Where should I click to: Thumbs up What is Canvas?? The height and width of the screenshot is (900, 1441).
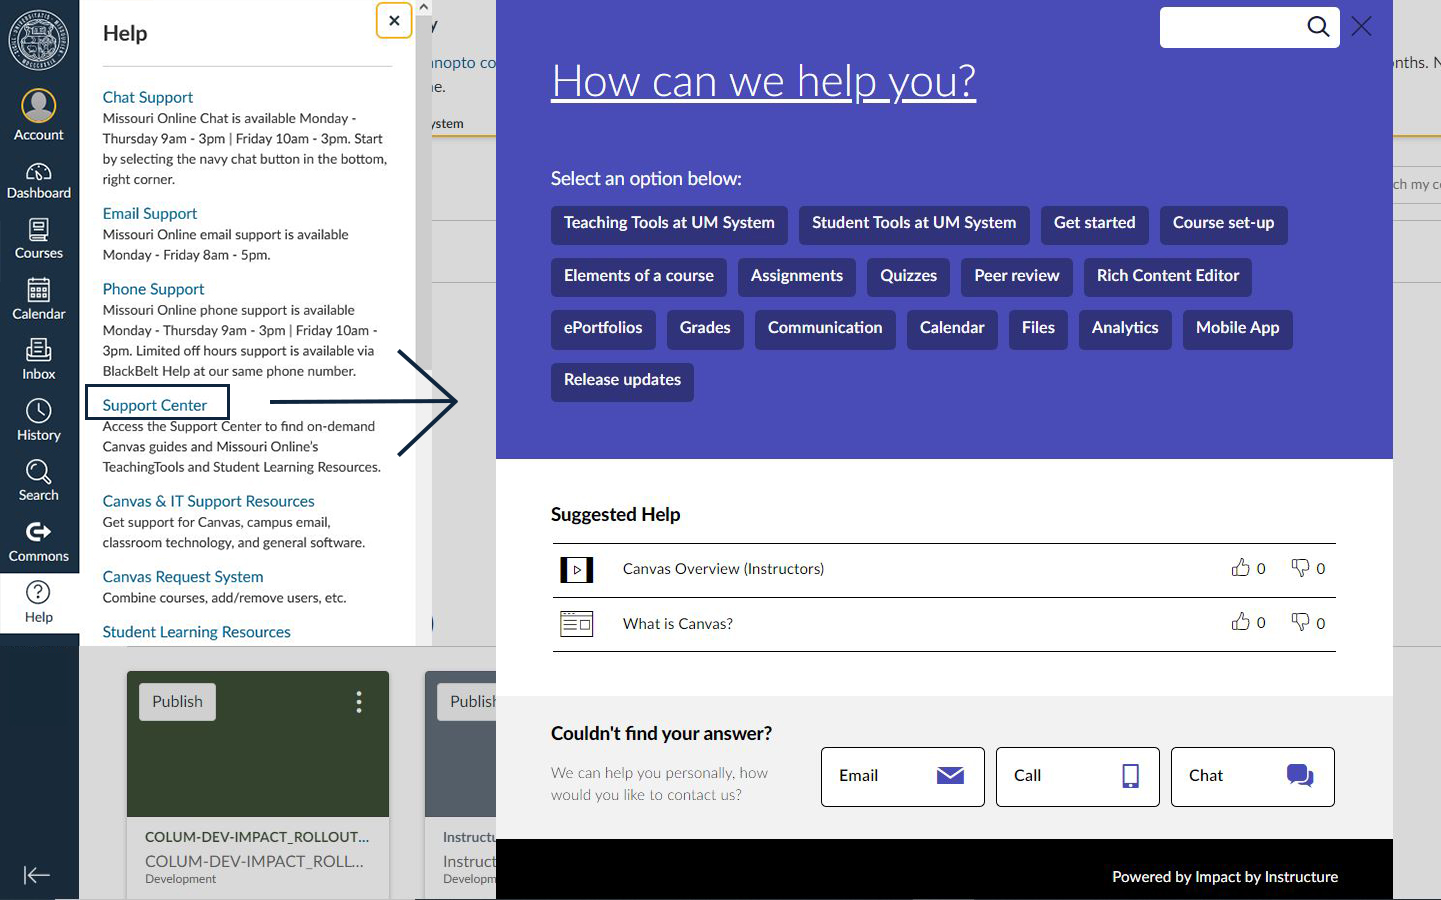(x=1240, y=622)
